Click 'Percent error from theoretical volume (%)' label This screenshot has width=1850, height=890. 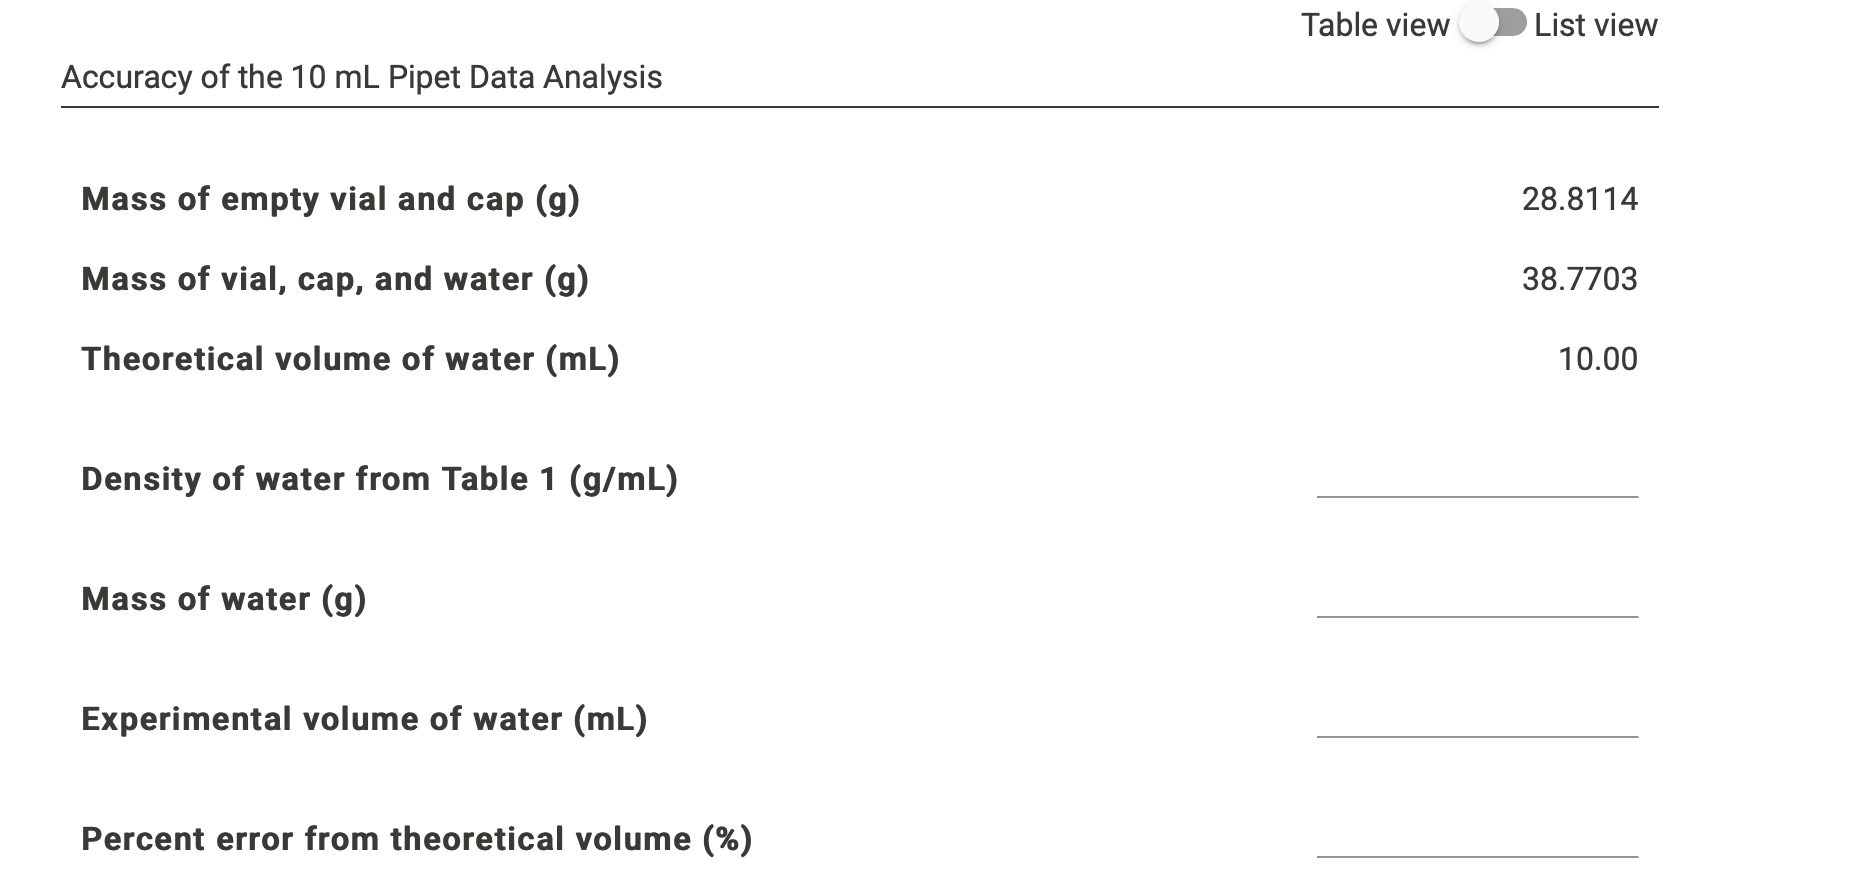pyautogui.click(x=415, y=839)
